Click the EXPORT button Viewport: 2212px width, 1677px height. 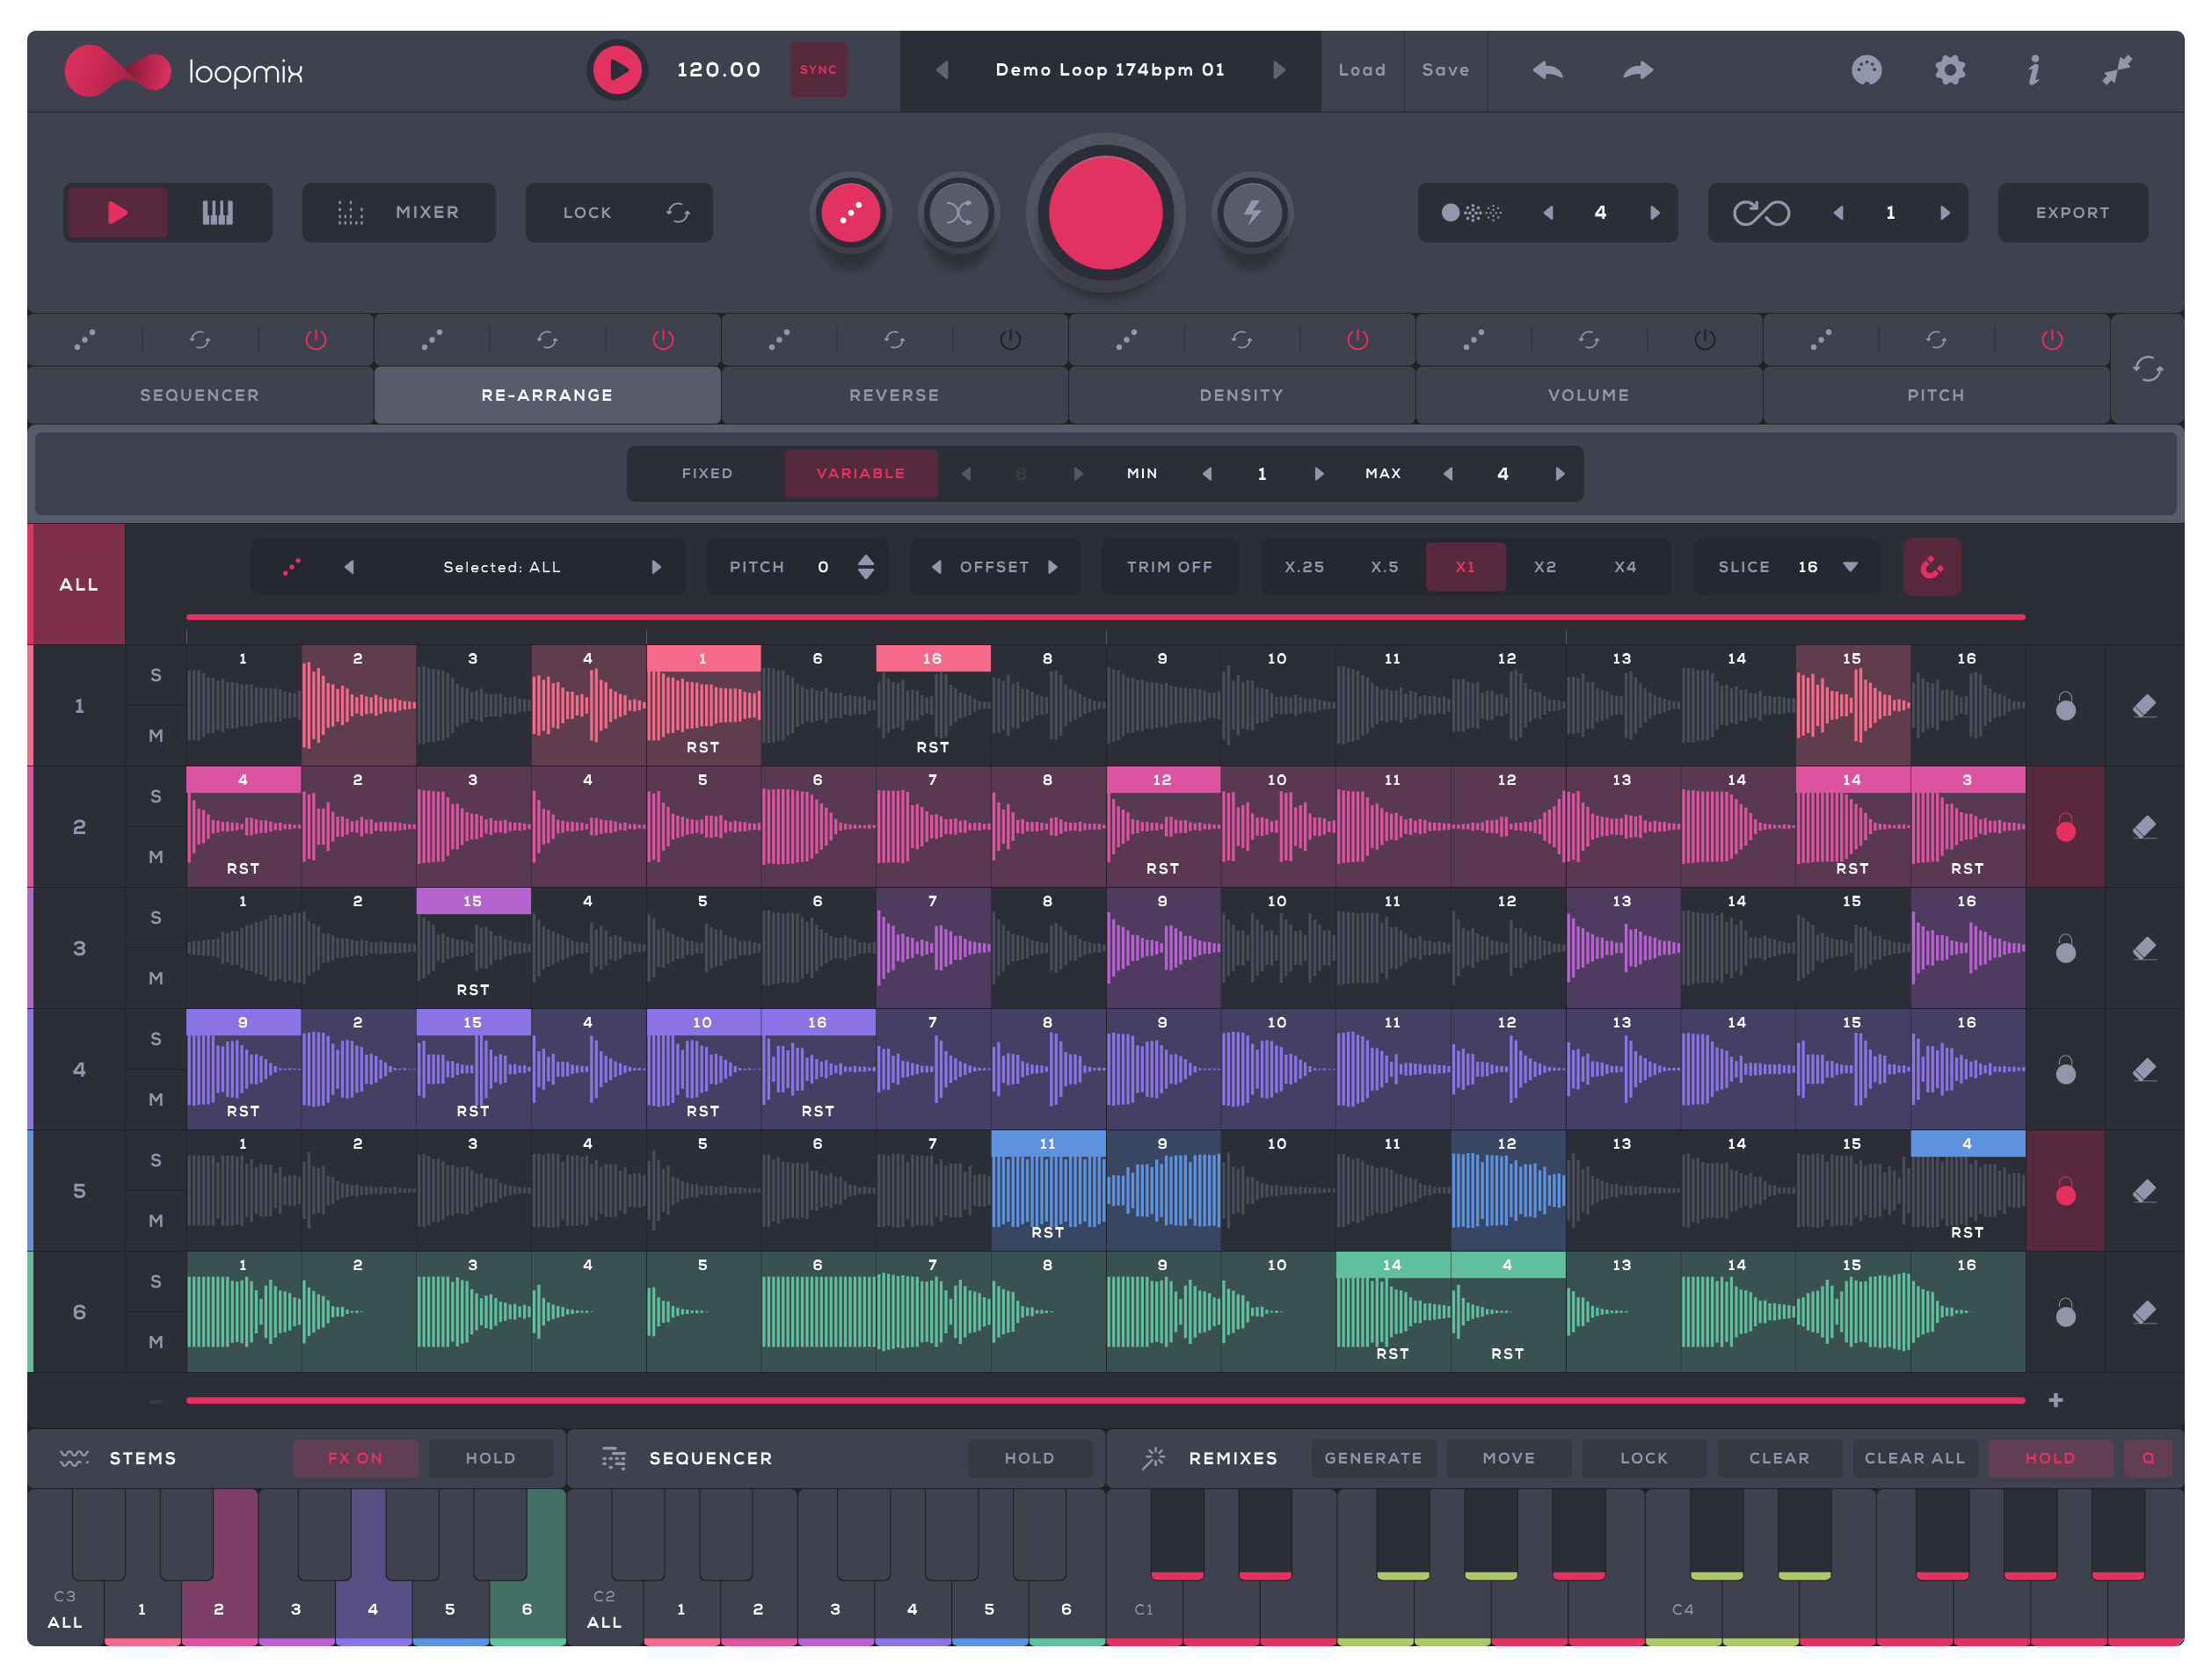[x=2071, y=212]
